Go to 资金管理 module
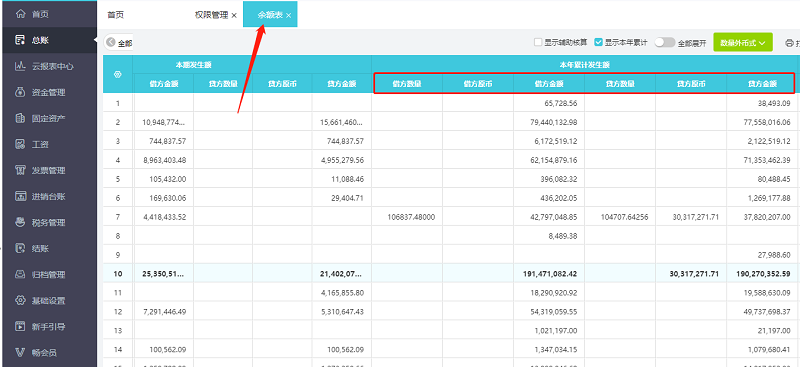The width and height of the screenshot is (800, 367). [x=48, y=92]
